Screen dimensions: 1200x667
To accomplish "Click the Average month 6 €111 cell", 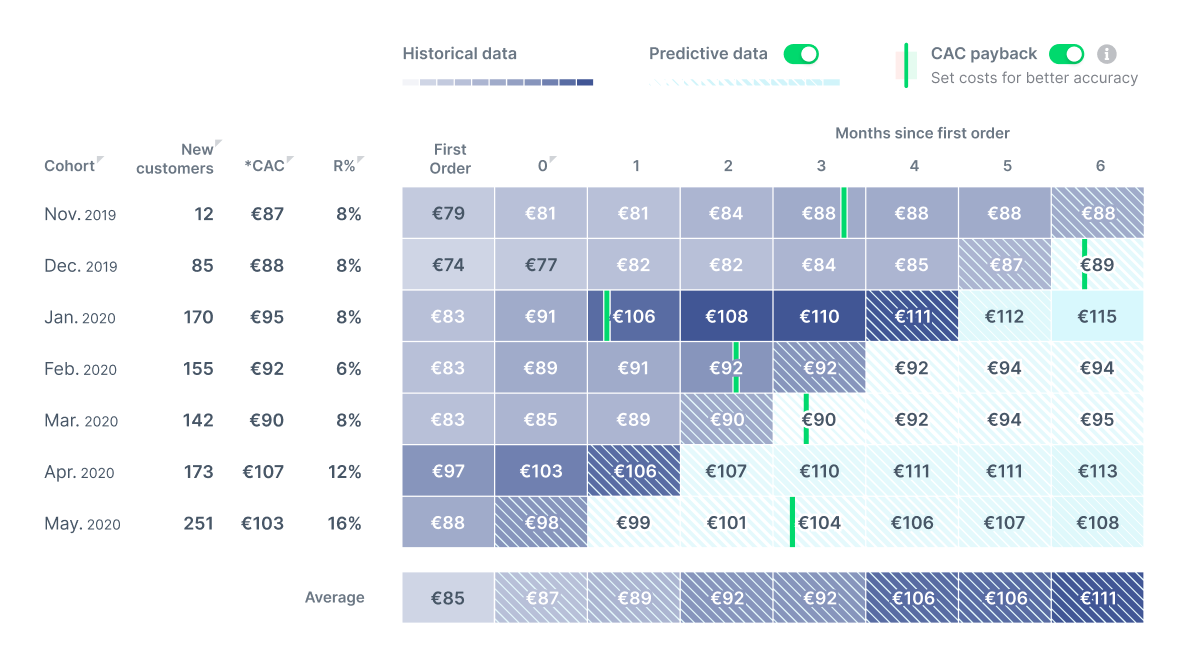I will pos(1097,598).
